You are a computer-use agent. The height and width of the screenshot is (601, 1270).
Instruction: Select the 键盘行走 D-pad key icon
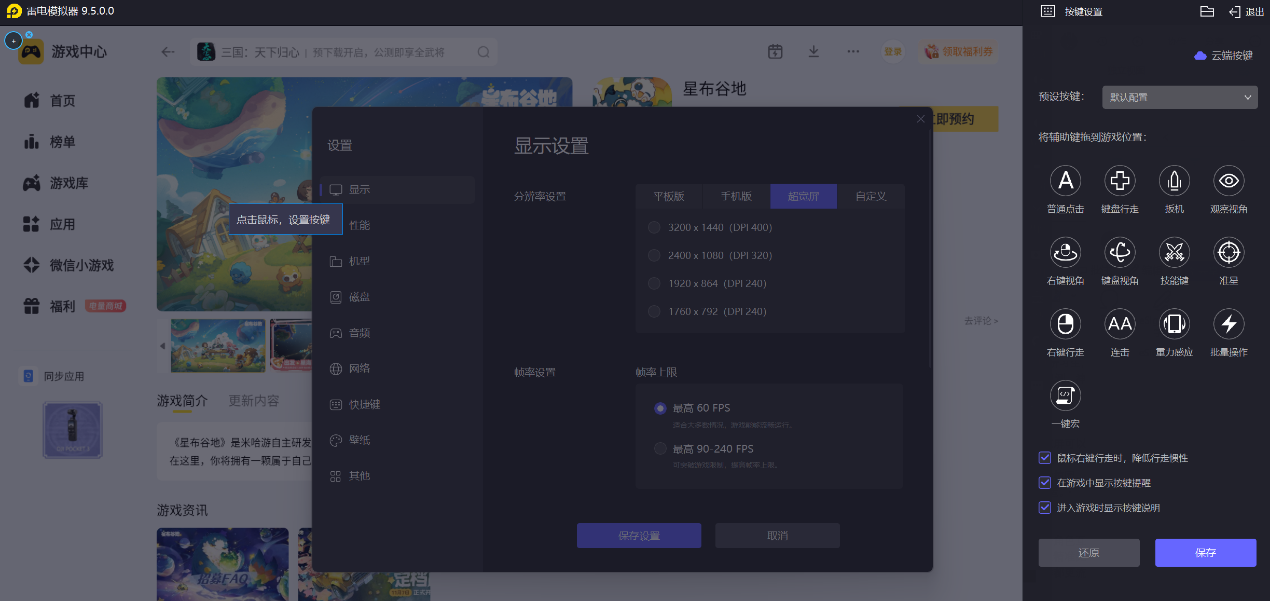pos(1119,181)
